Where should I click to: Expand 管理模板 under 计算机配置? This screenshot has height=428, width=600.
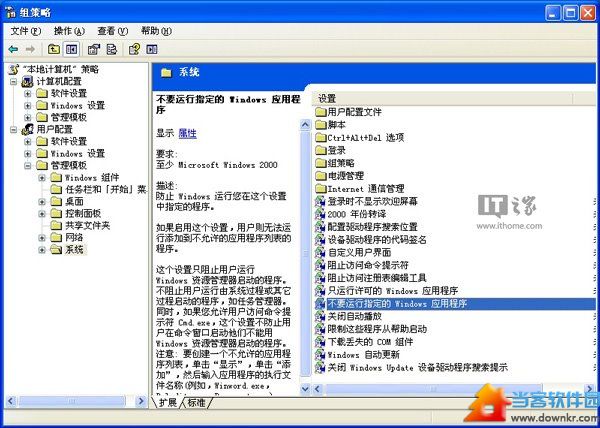pos(28,117)
